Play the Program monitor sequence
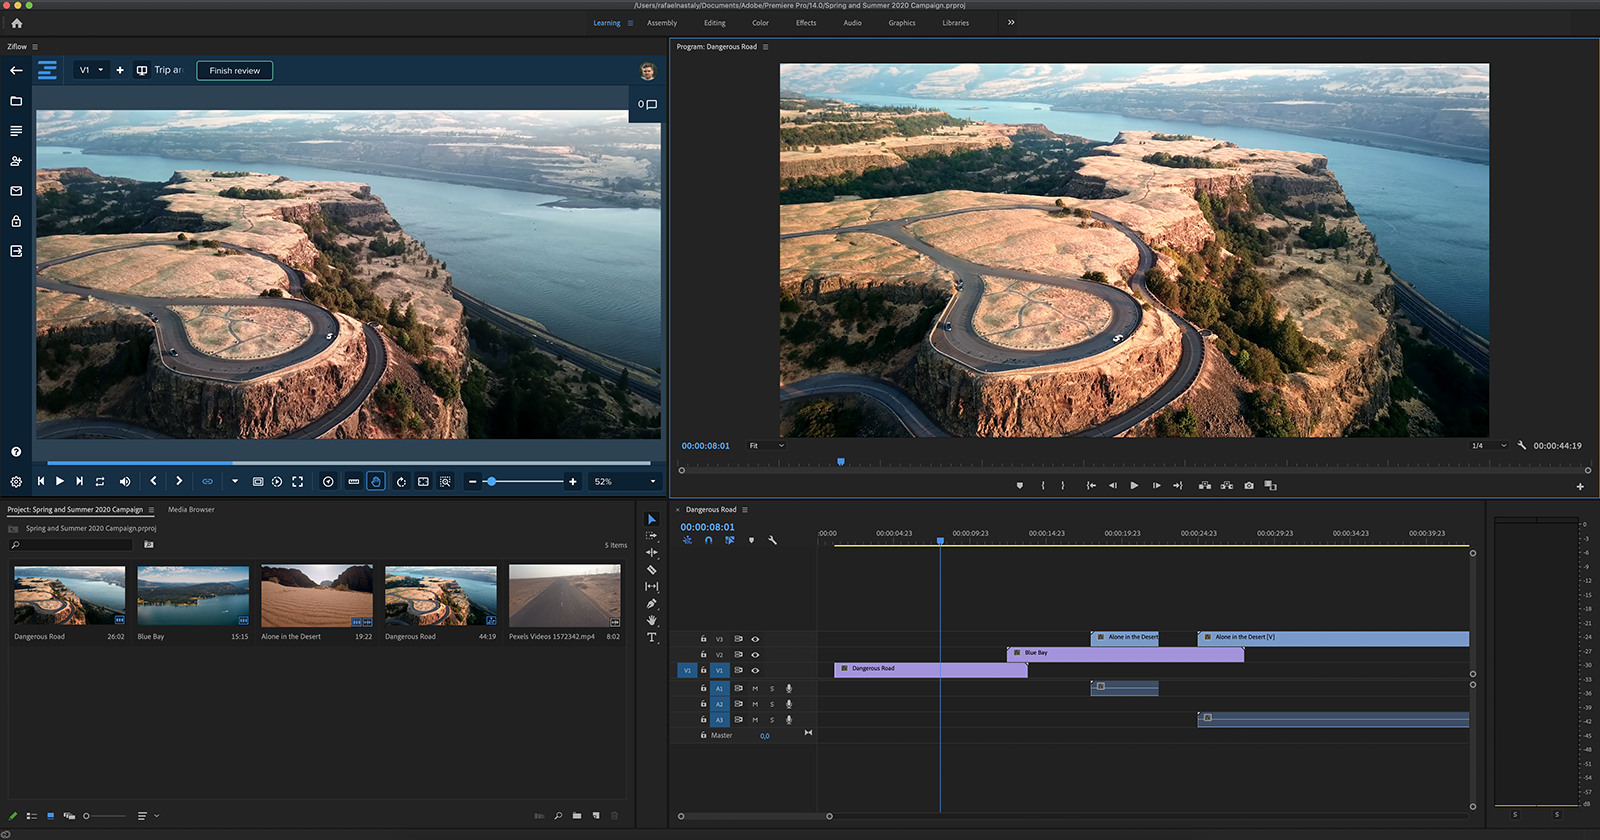The width and height of the screenshot is (1600, 840). coord(1134,486)
